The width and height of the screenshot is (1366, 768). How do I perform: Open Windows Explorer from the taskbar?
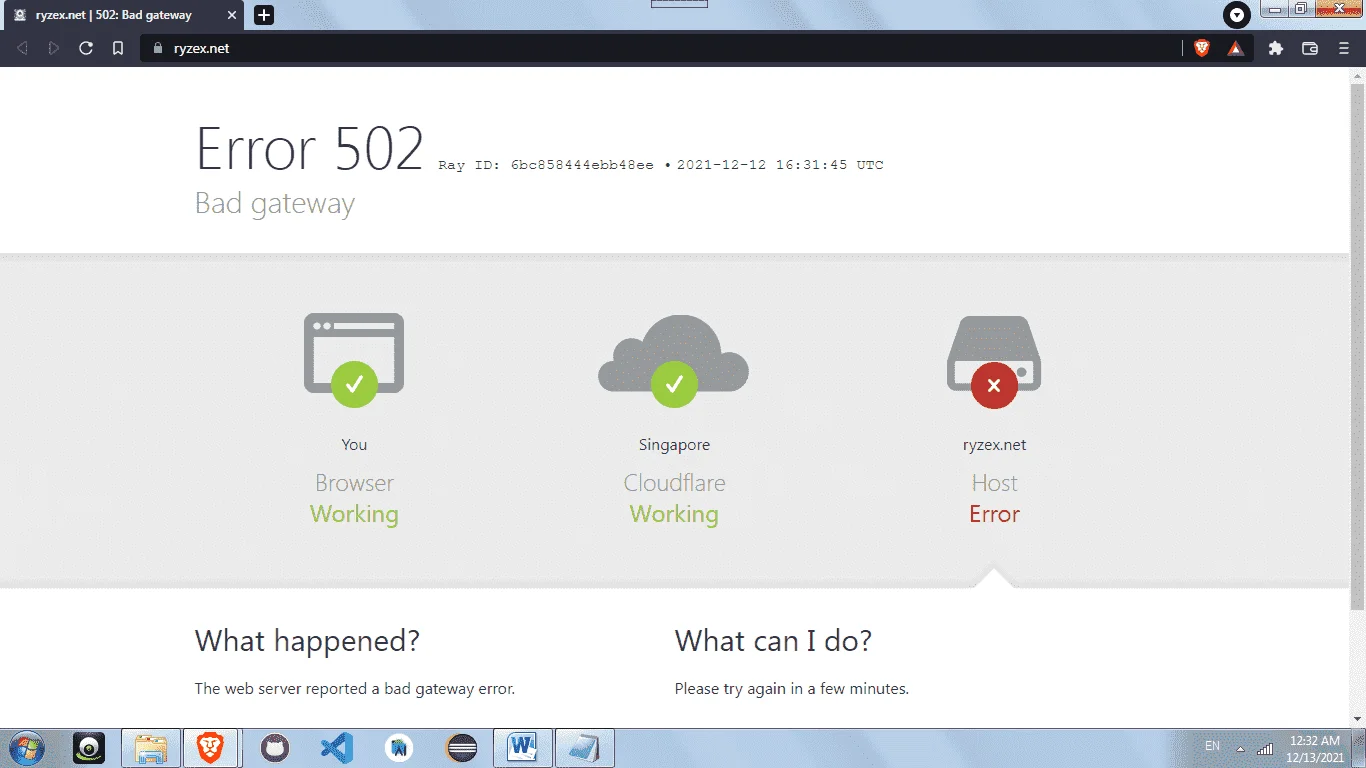(x=150, y=748)
